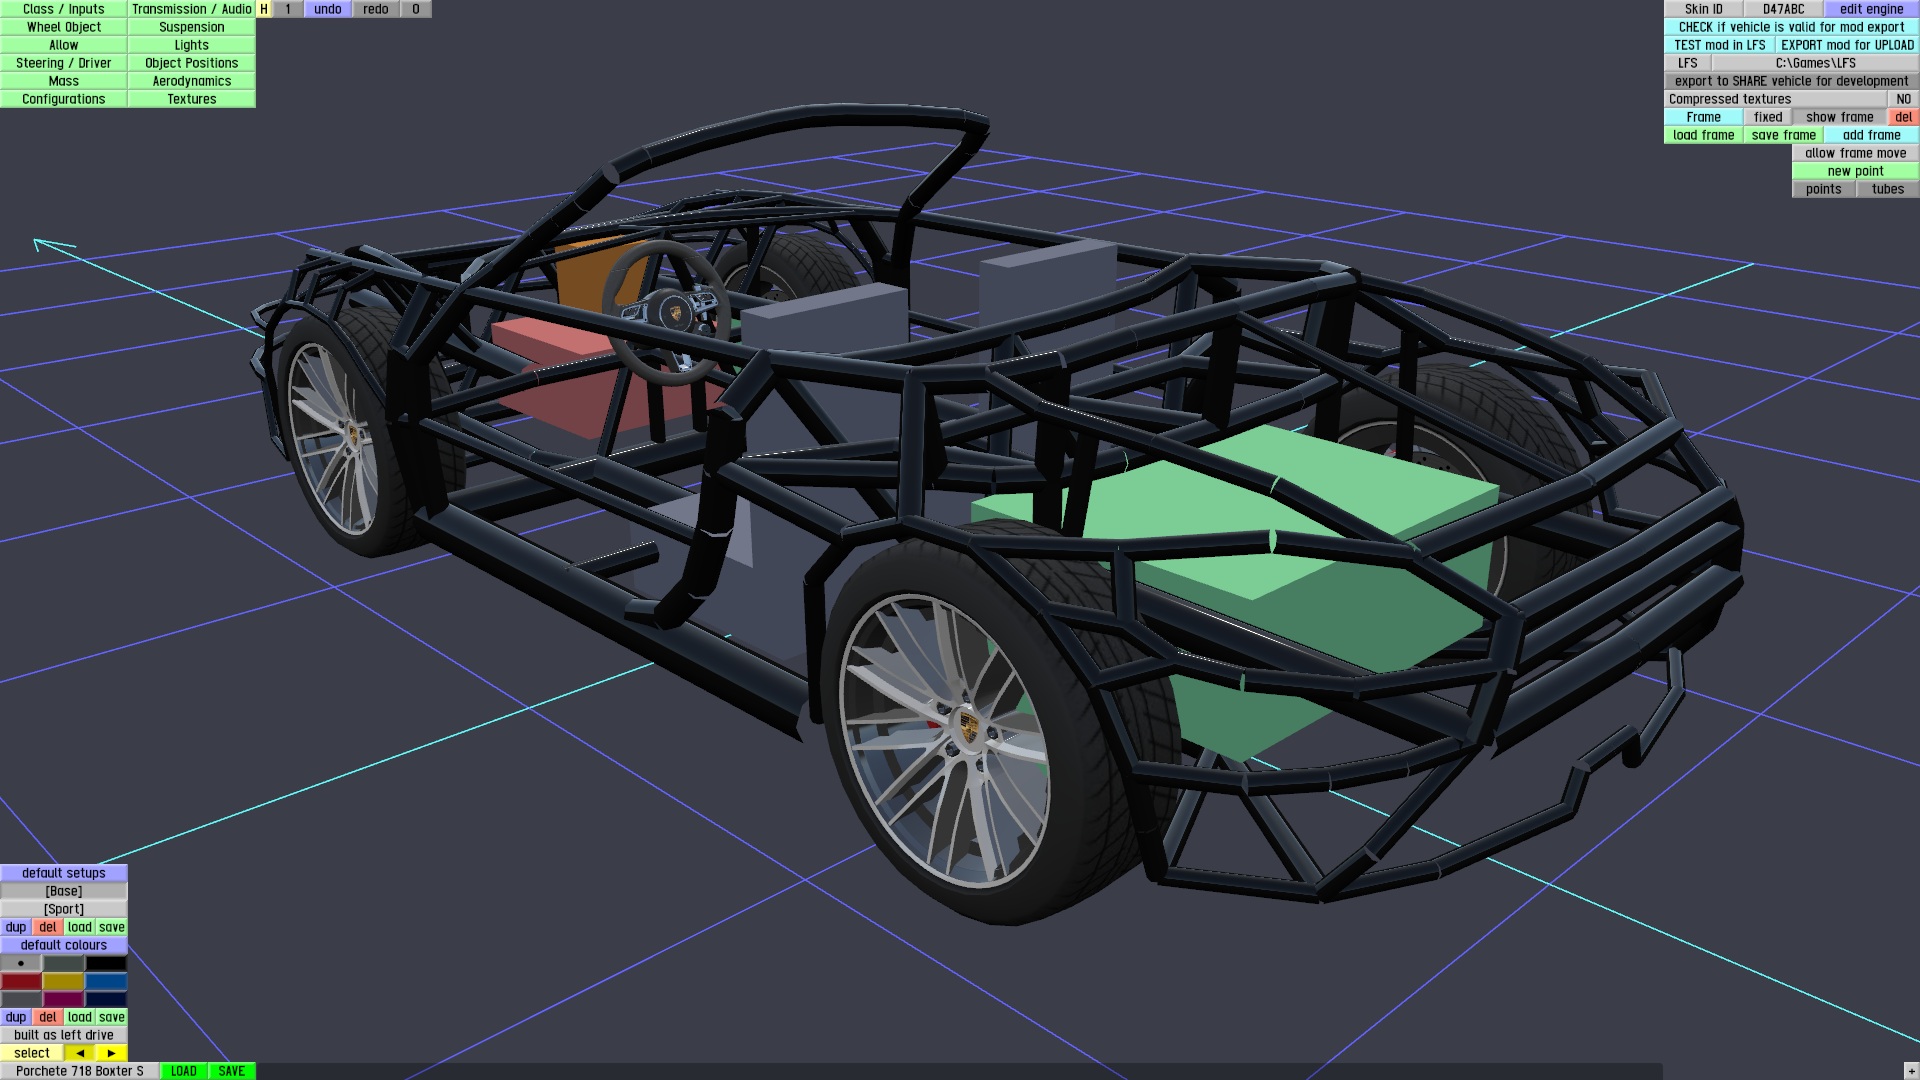Toggle show frame visibility
This screenshot has height=1080, width=1920.
coord(1839,117)
